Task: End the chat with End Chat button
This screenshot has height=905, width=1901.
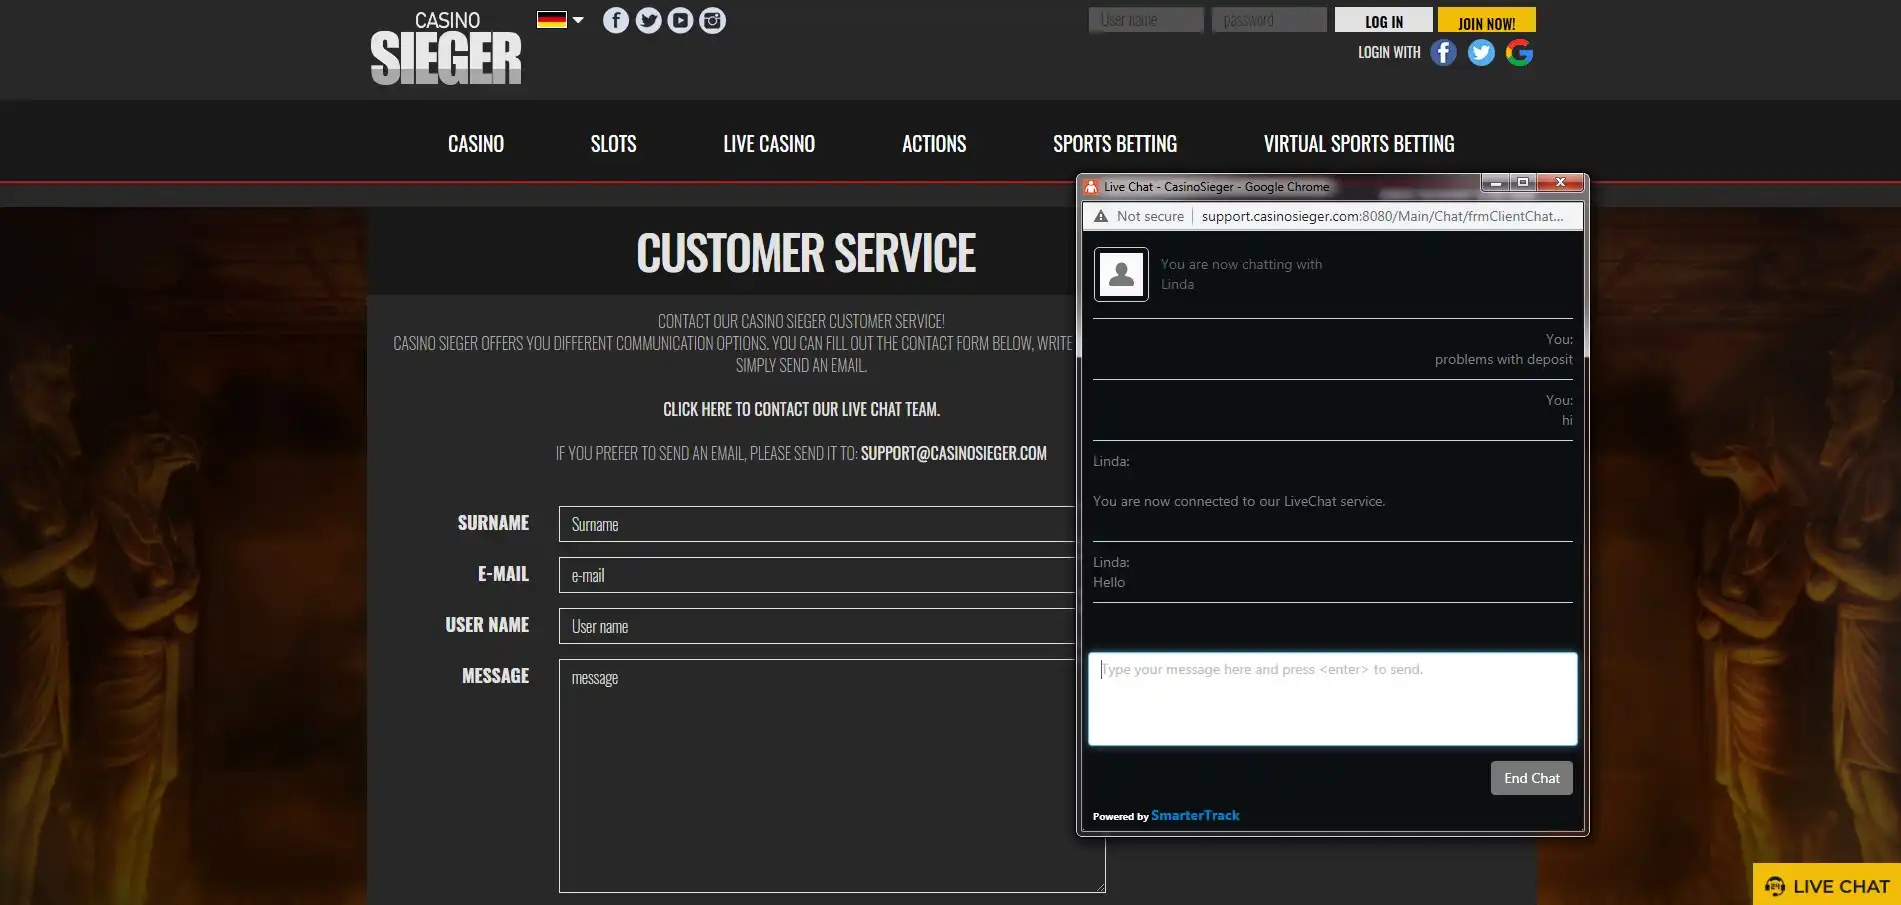Action: [x=1531, y=778]
